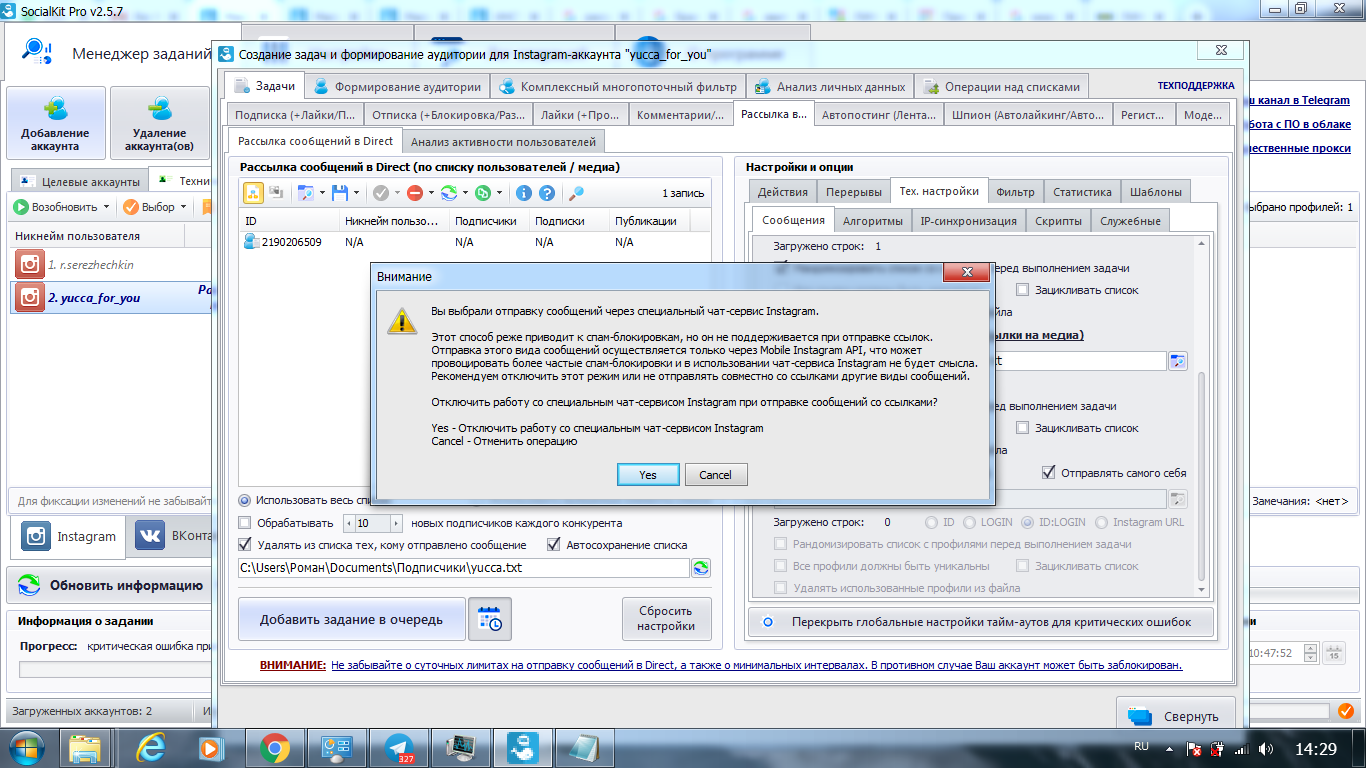1366x768 pixels.
Task: Click the blue floppy save icon
Action: tap(340, 193)
